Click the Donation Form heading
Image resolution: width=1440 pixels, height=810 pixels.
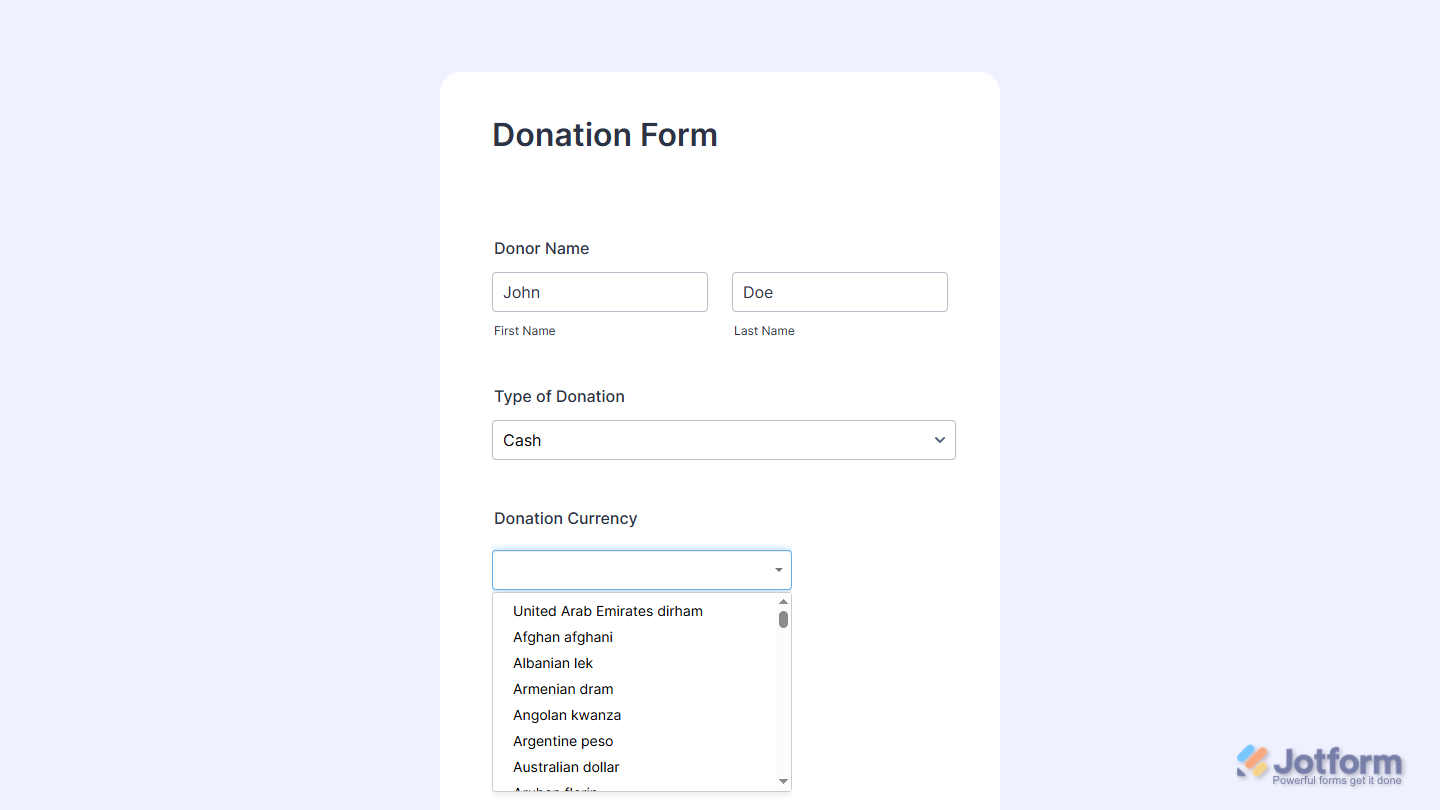coord(604,134)
